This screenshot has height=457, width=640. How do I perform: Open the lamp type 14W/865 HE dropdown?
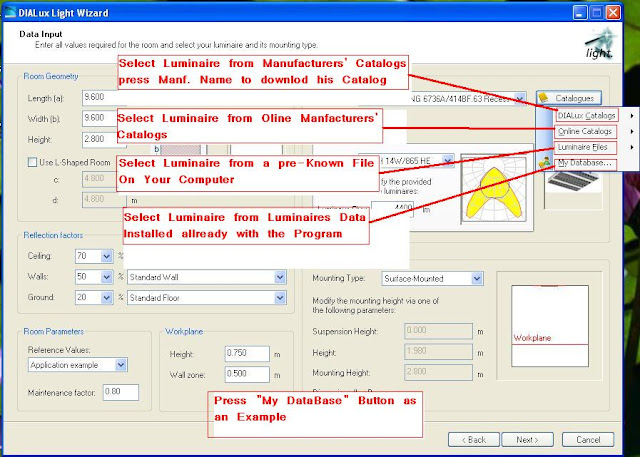(448, 161)
